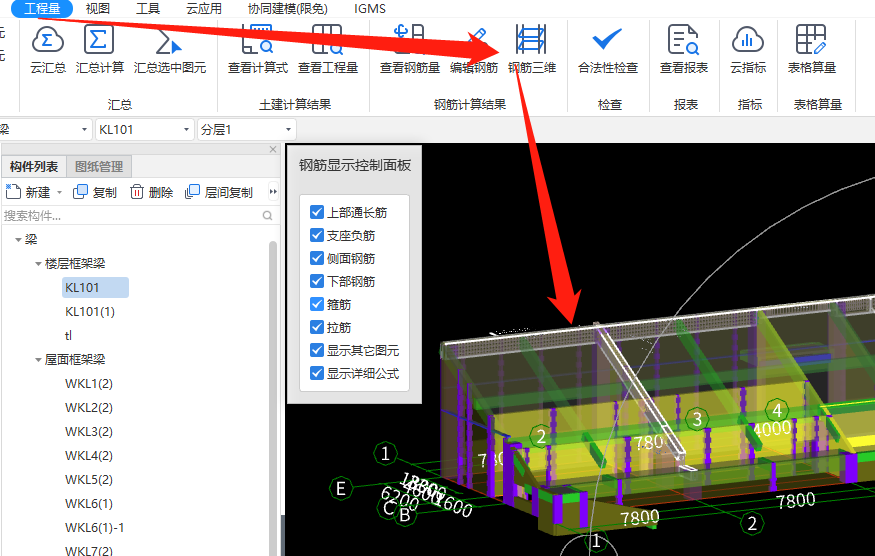
Task: Open 云指标 cloud indicators
Action: (x=748, y=49)
